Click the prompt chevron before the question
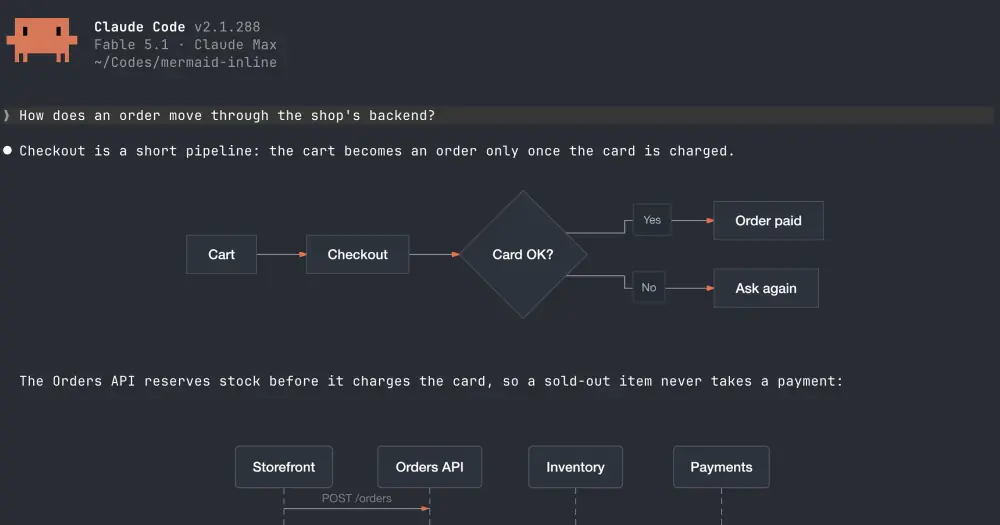 pyautogui.click(x=7, y=115)
